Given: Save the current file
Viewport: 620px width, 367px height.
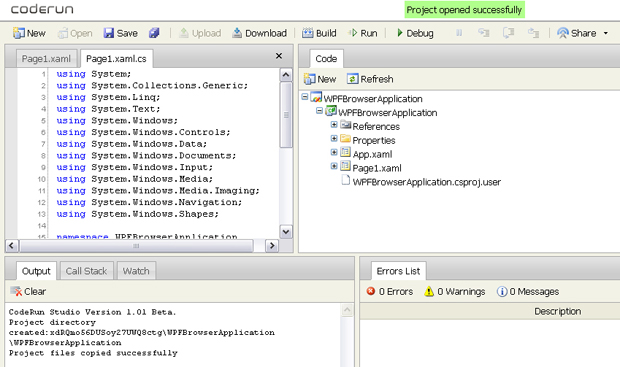Looking at the screenshot, I should (x=120, y=33).
